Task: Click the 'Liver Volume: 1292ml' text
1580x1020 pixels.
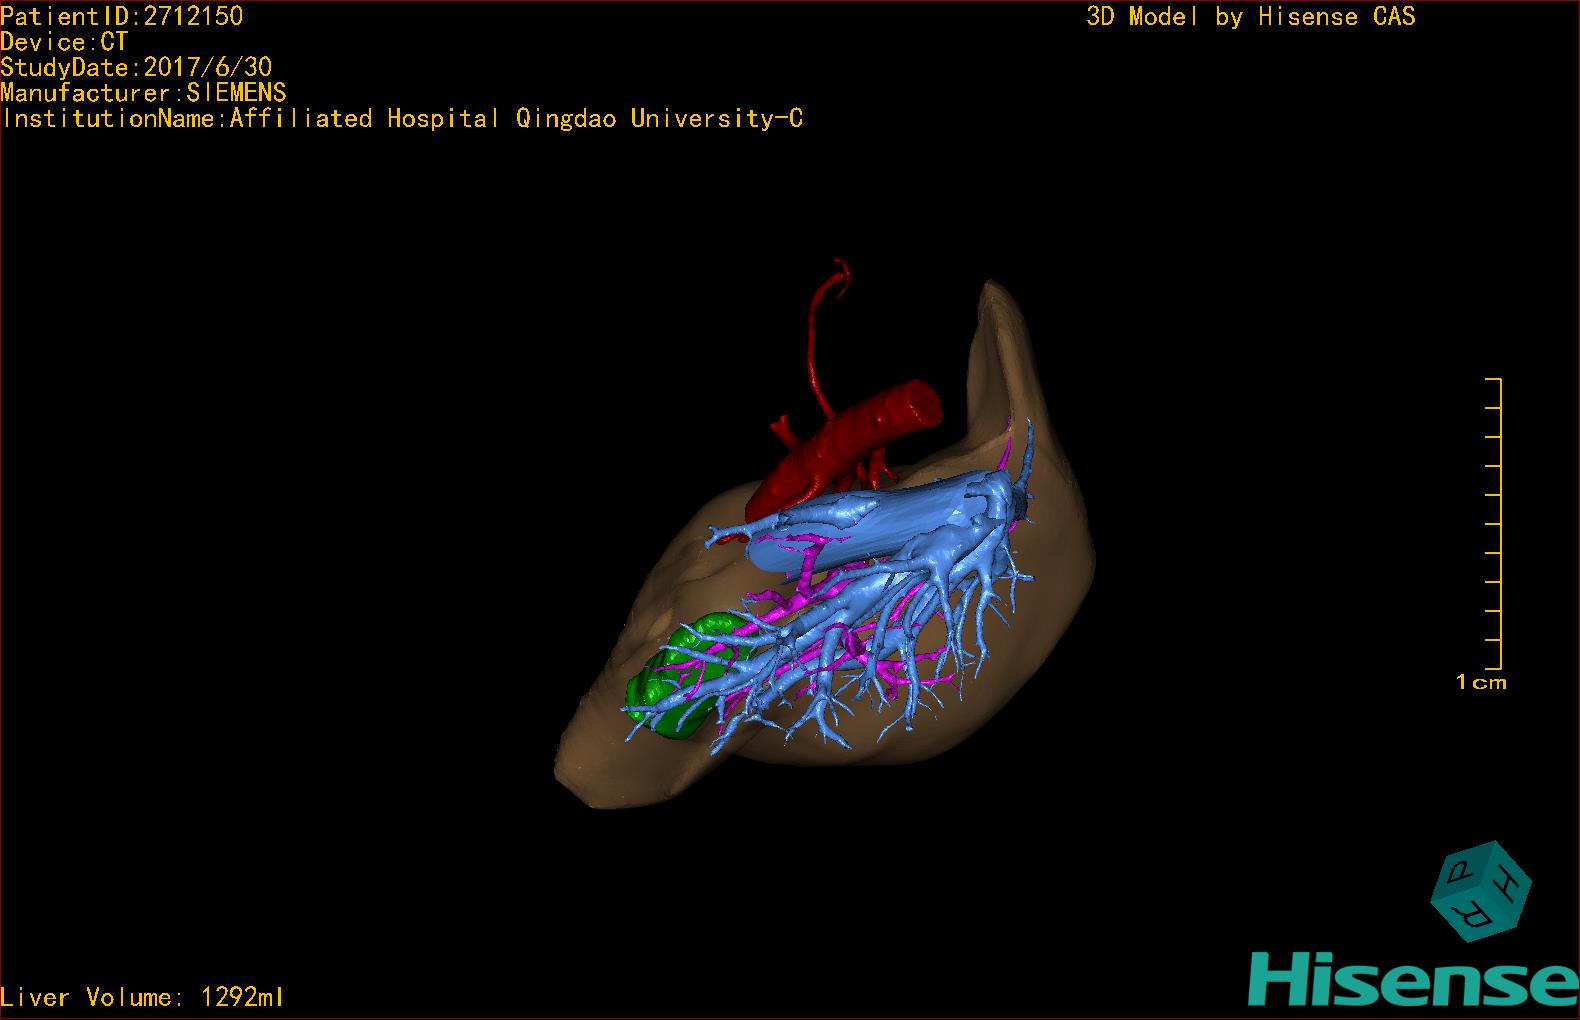Action: click(143, 997)
